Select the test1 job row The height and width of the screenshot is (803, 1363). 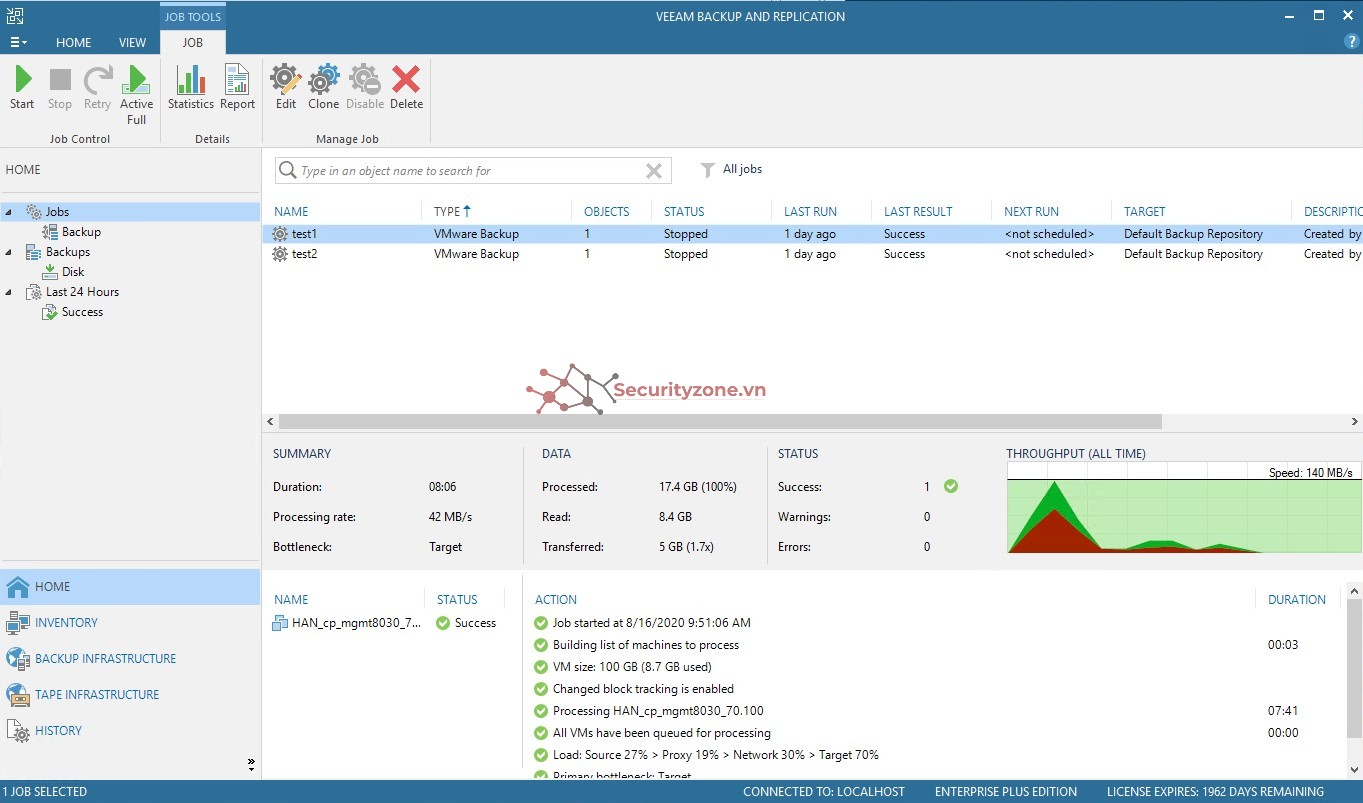click(812, 234)
